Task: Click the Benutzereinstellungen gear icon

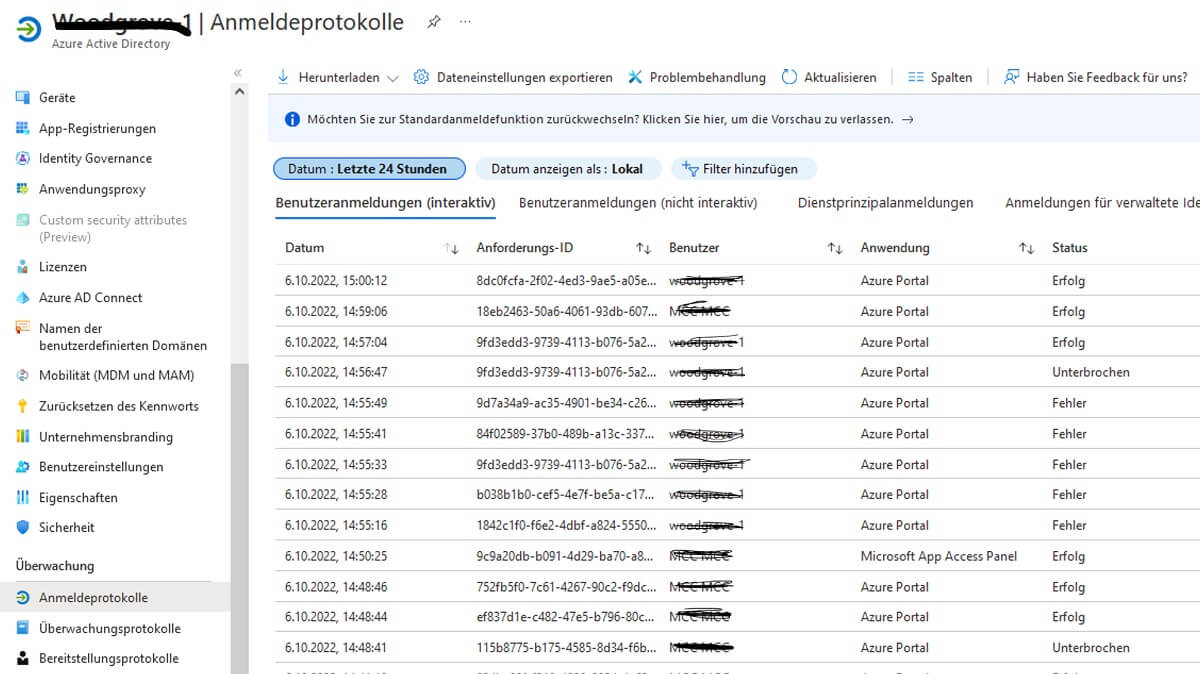Action: (23, 467)
